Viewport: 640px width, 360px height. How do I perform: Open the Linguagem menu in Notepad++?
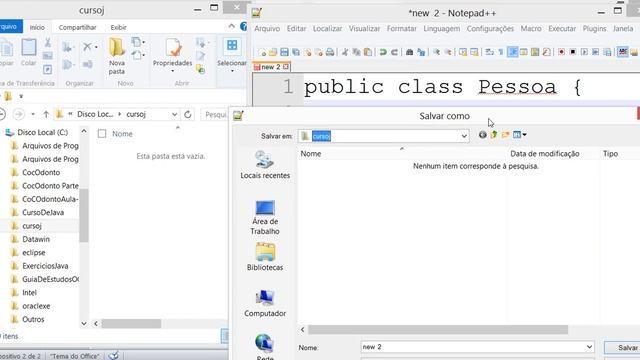tap(442, 29)
